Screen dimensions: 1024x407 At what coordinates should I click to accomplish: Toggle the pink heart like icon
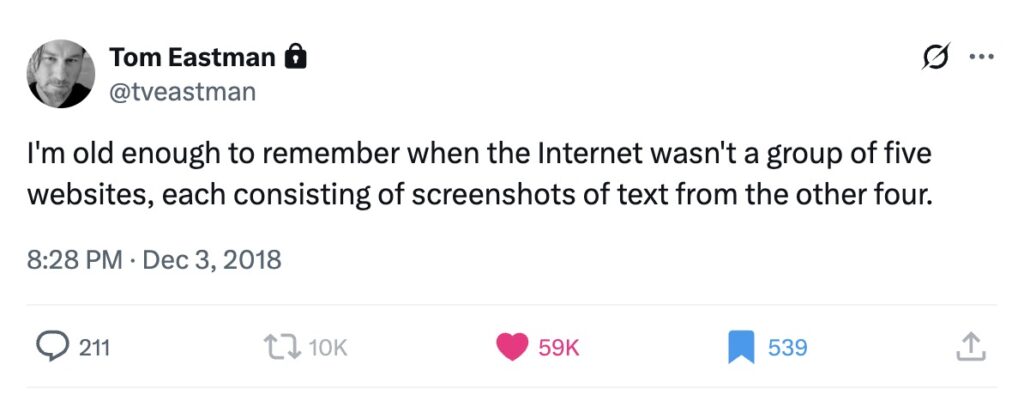click(513, 347)
